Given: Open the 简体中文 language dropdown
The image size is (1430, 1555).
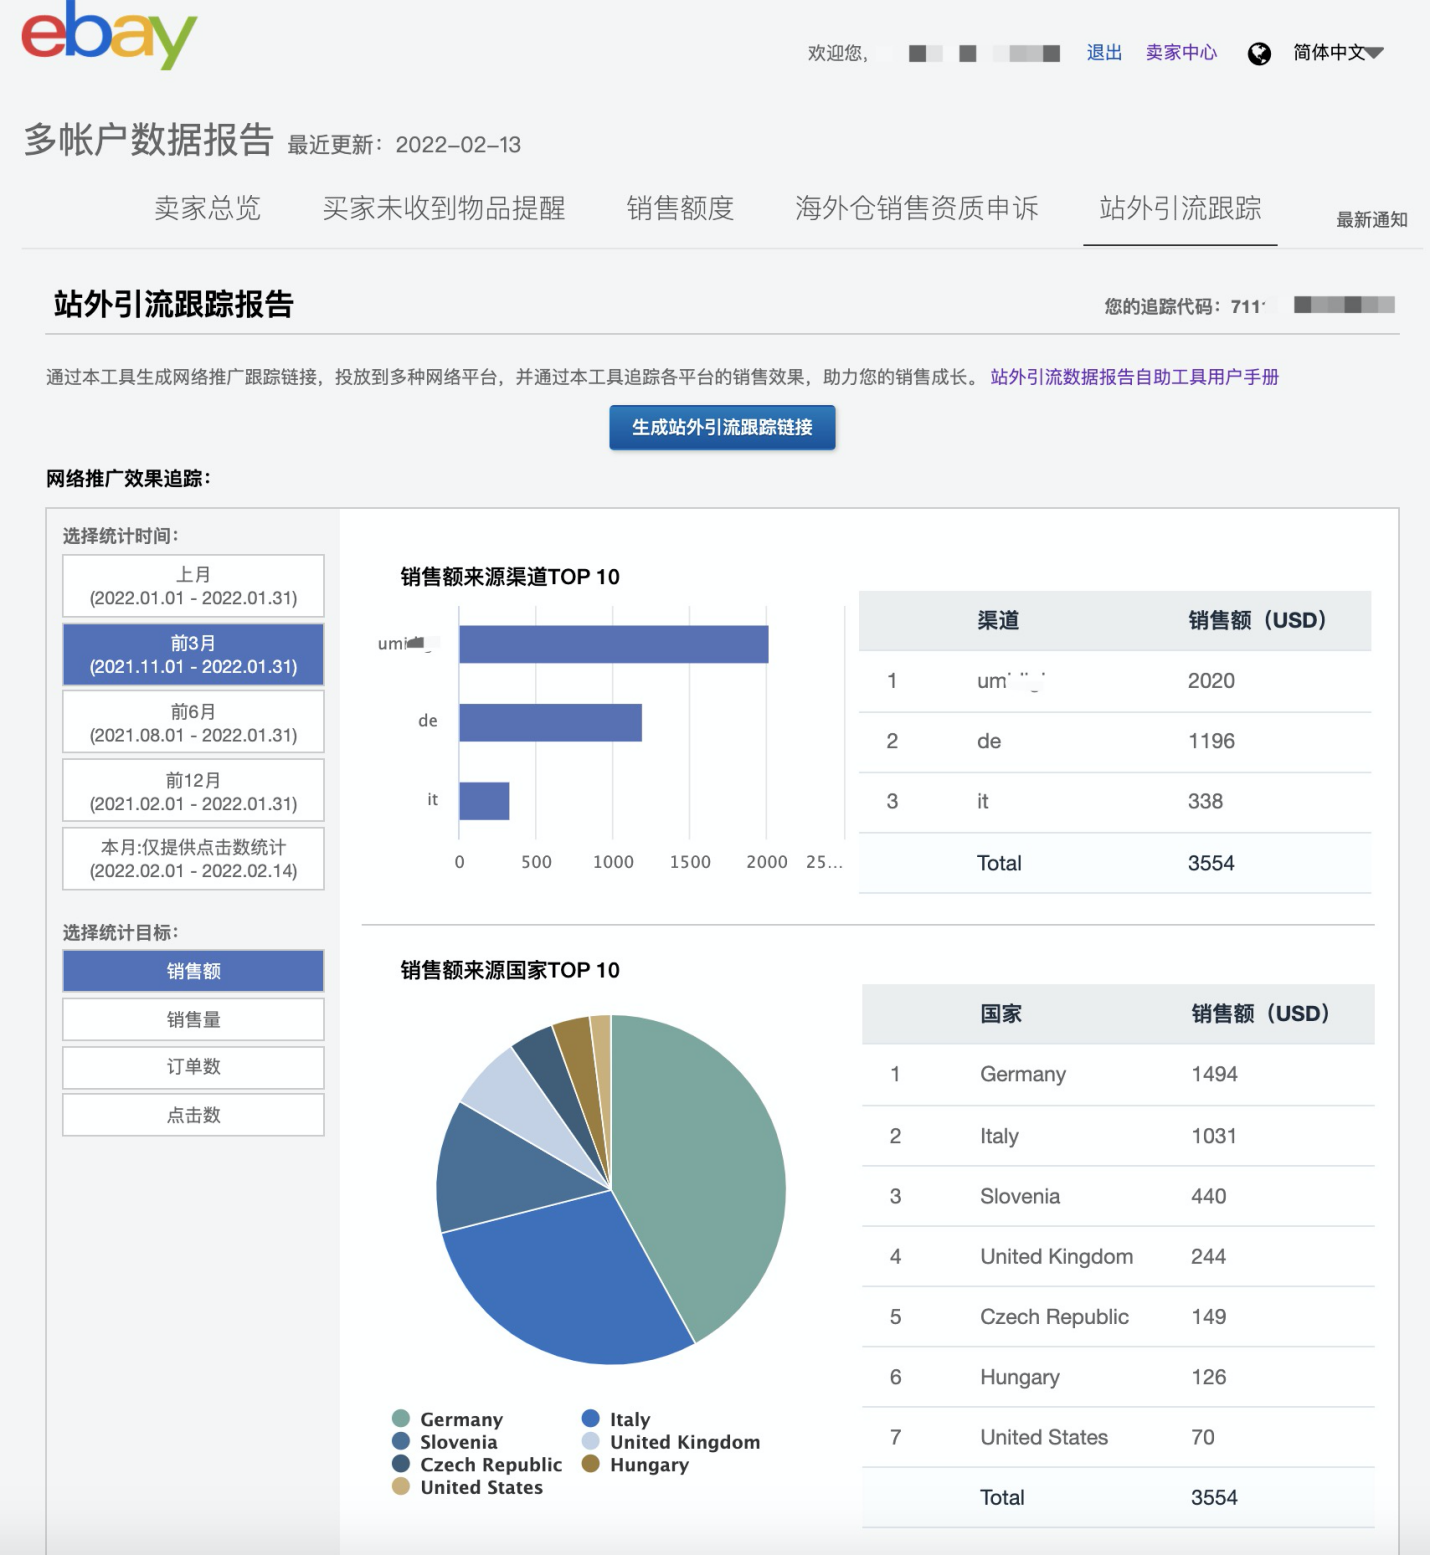Looking at the screenshot, I should click(1336, 52).
